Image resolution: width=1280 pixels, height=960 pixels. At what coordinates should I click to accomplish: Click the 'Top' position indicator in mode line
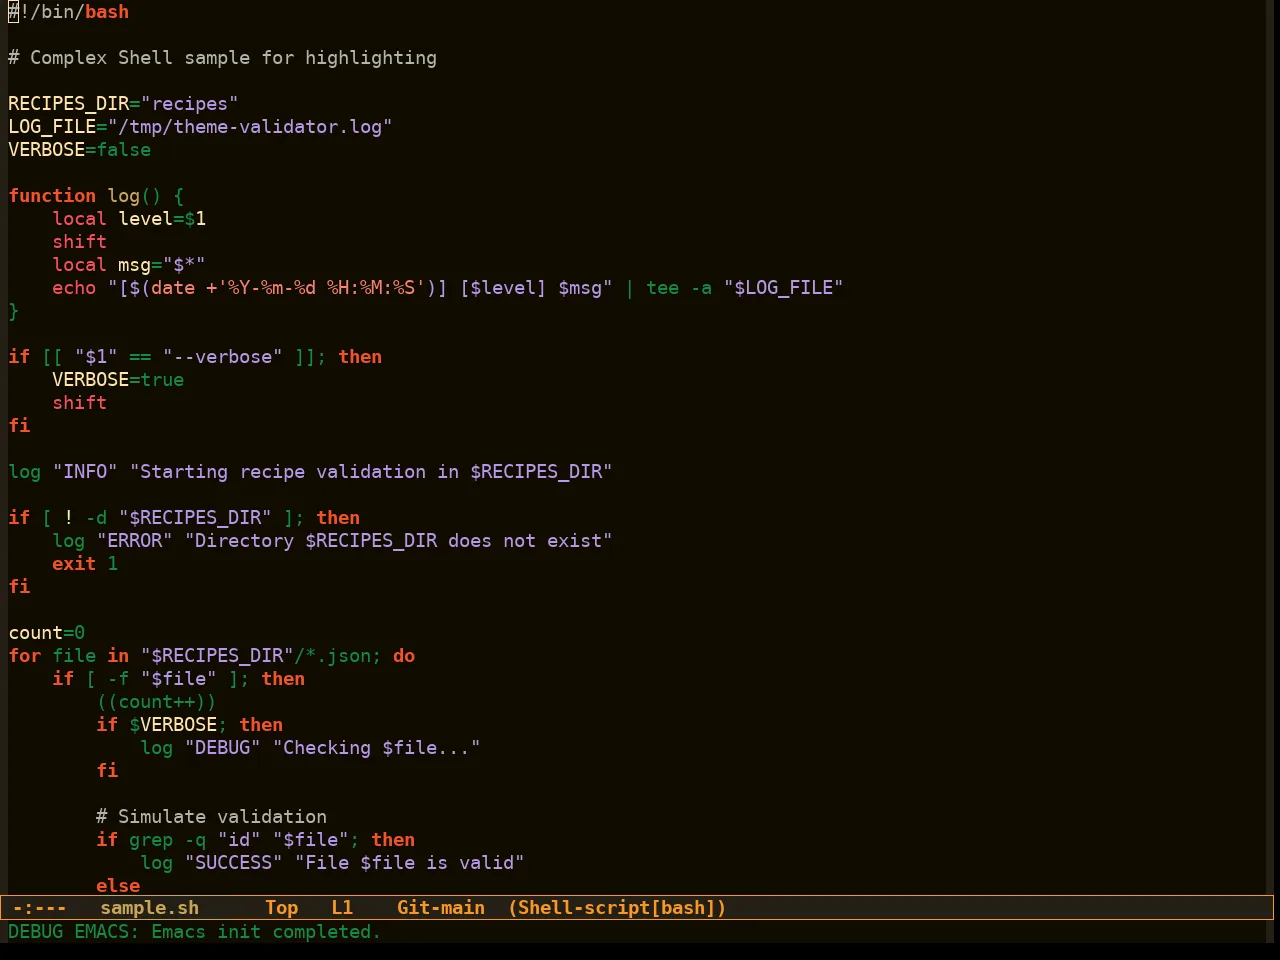click(282, 908)
